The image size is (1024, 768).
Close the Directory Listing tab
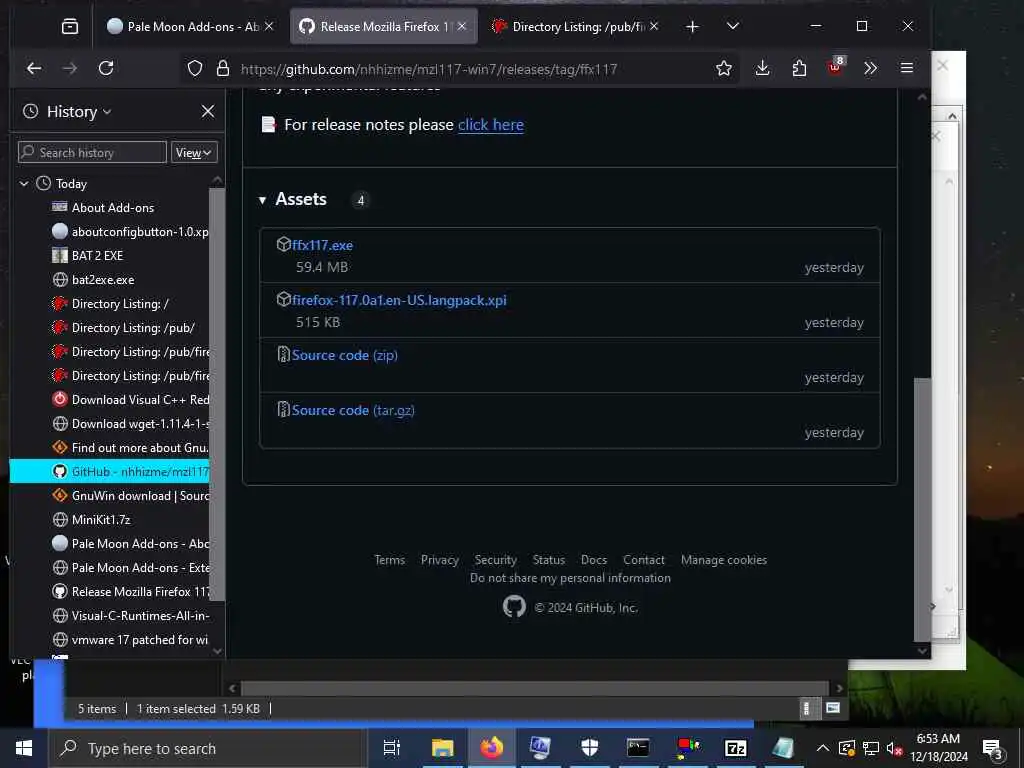tap(654, 27)
